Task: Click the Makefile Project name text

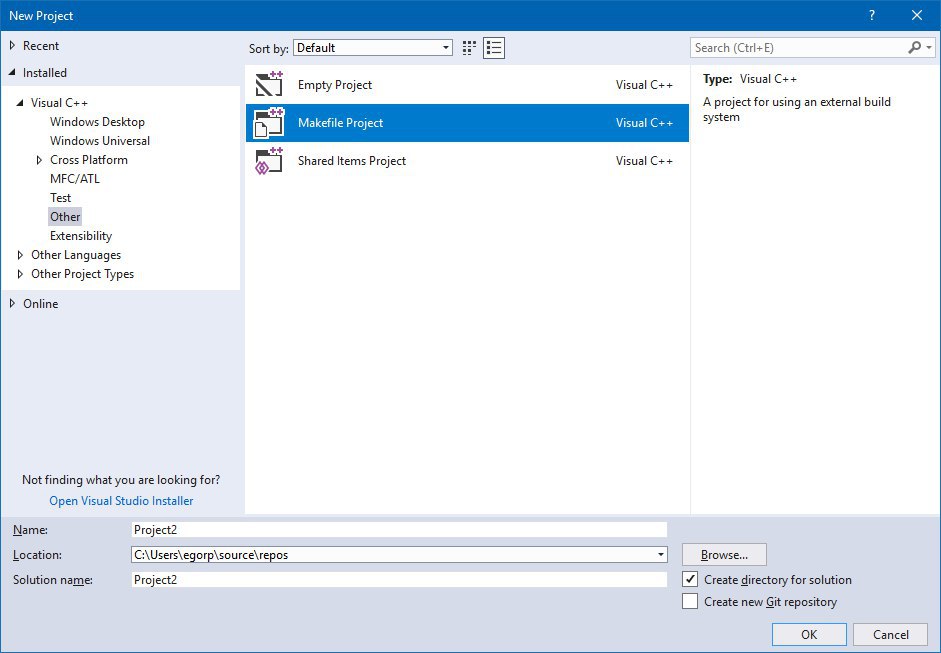Action: [x=340, y=123]
